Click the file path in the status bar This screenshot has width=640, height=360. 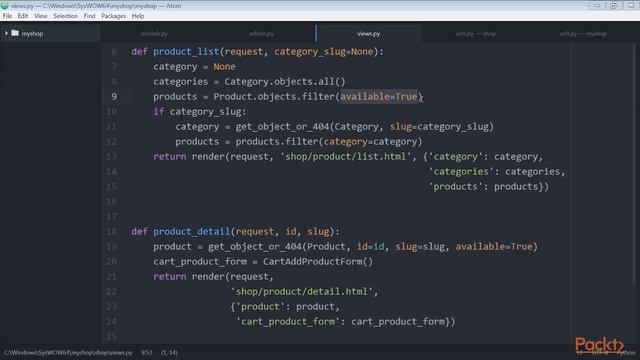point(68,352)
